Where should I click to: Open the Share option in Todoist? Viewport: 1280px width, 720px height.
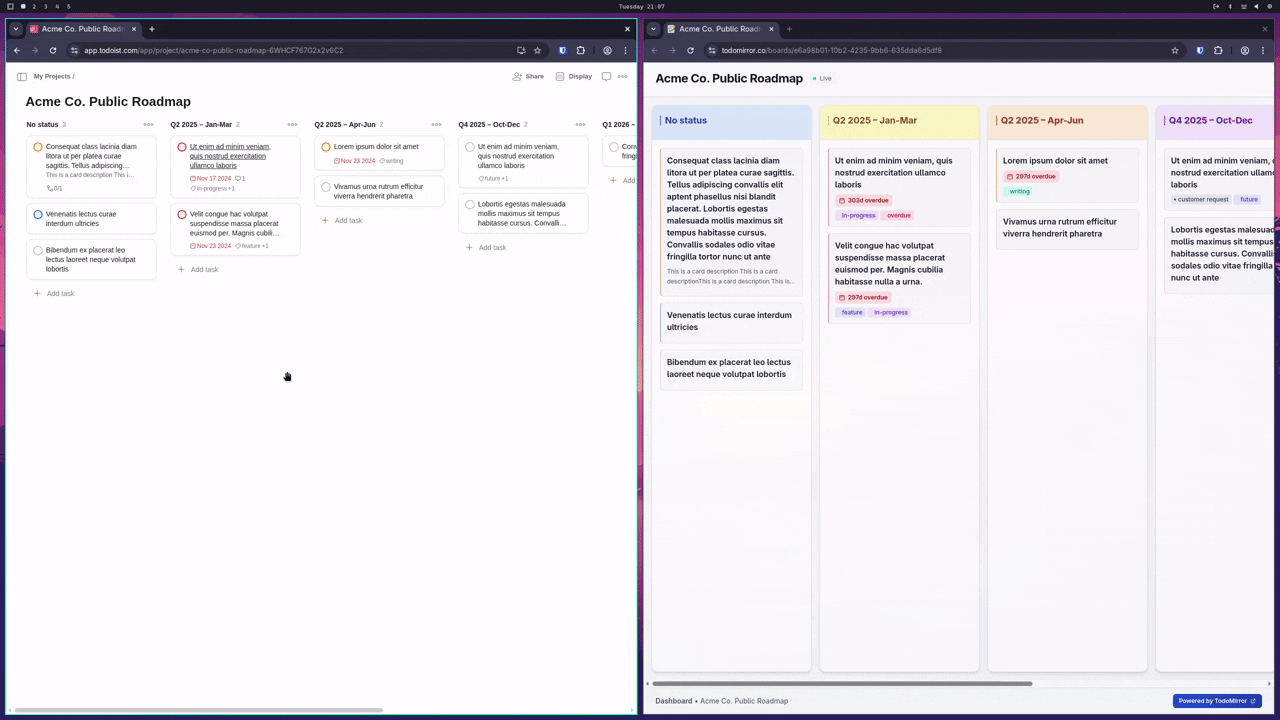(x=528, y=76)
